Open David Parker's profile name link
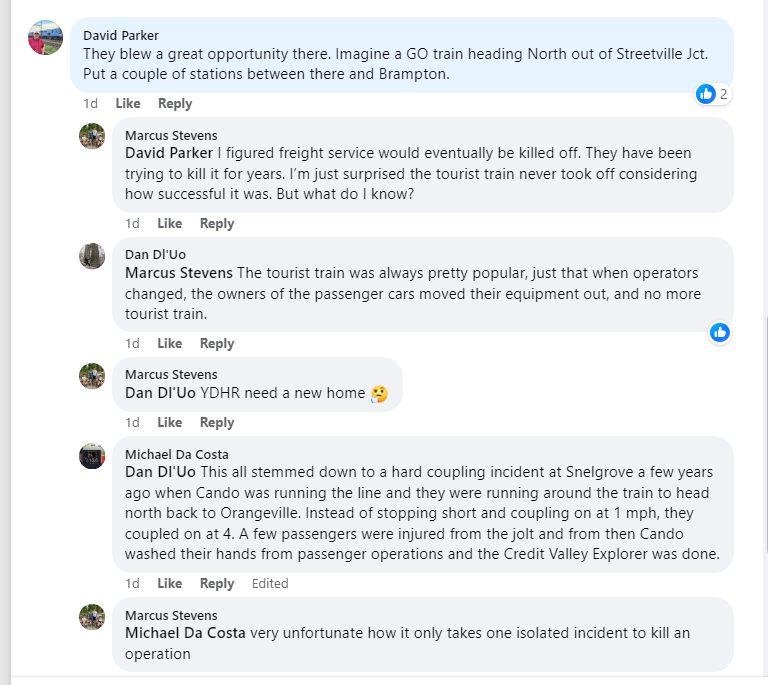 pyautogui.click(x=121, y=35)
